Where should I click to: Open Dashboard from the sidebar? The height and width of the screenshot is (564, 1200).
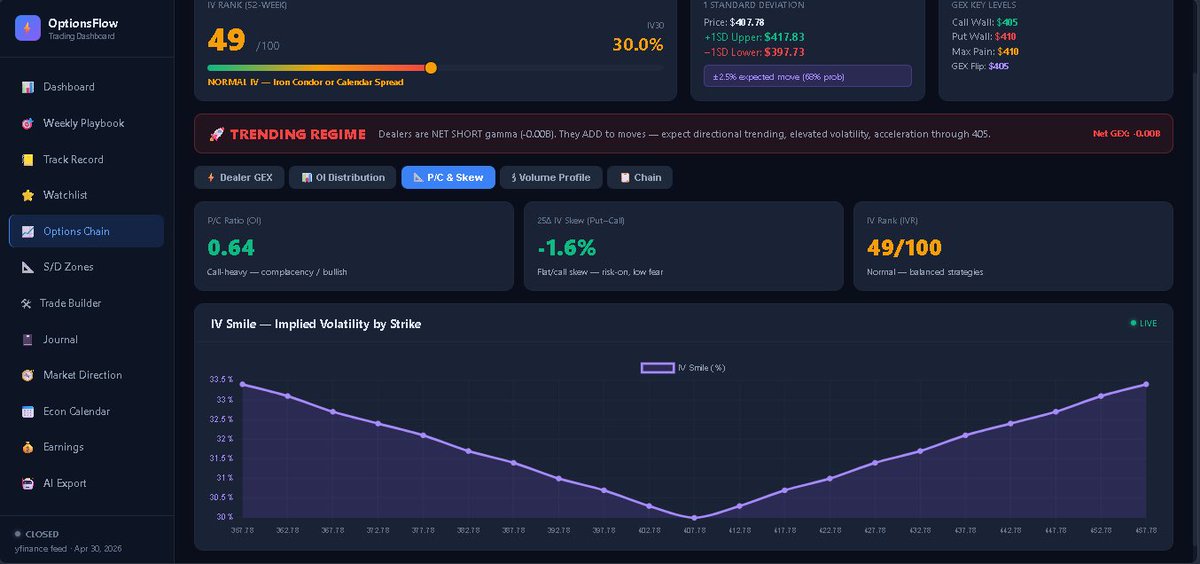click(x=86, y=87)
